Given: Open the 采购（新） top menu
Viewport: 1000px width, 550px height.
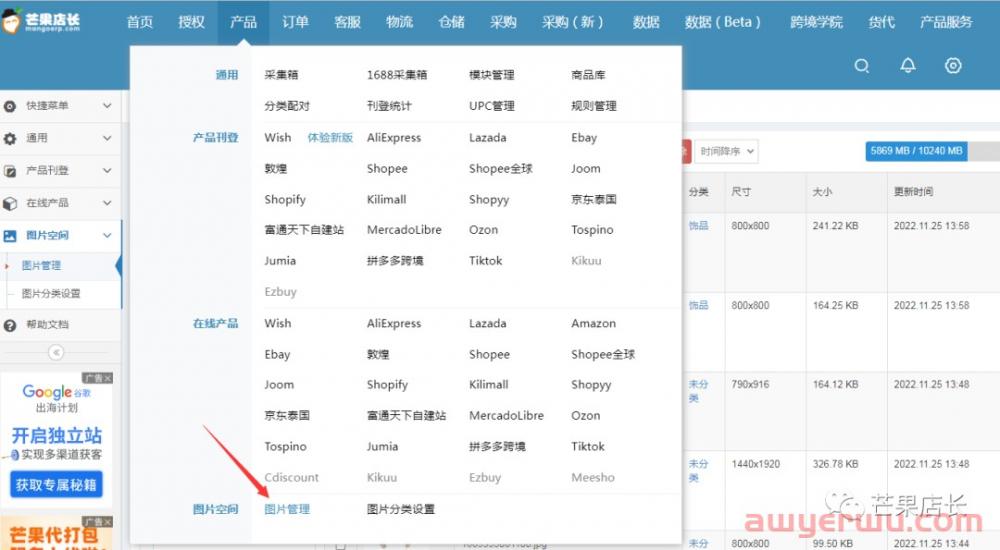Looking at the screenshot, I should (573, 22).
